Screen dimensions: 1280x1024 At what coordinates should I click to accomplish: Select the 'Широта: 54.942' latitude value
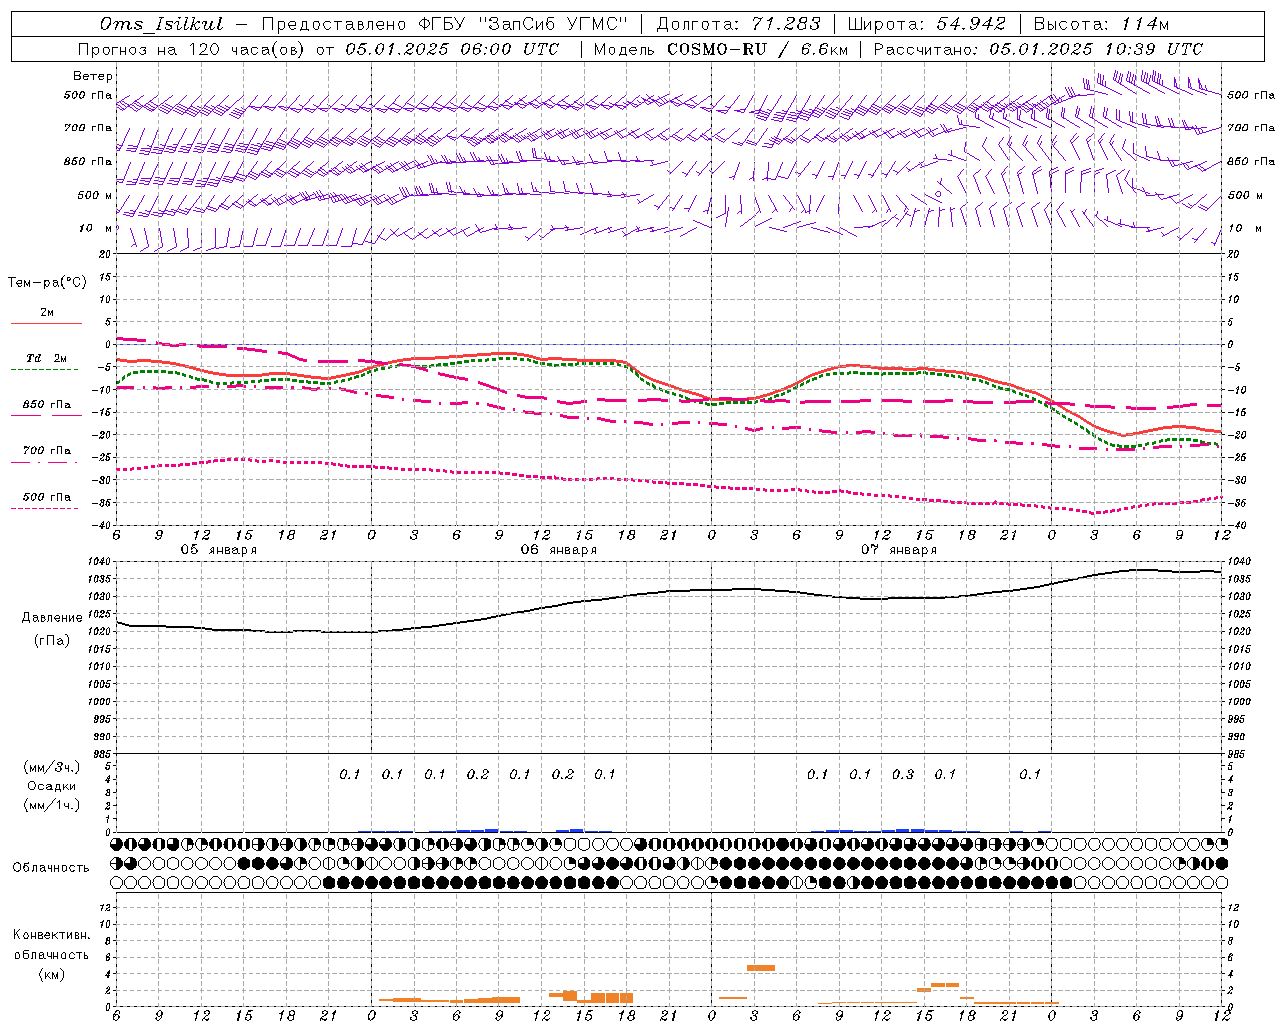tap(927, 24)
